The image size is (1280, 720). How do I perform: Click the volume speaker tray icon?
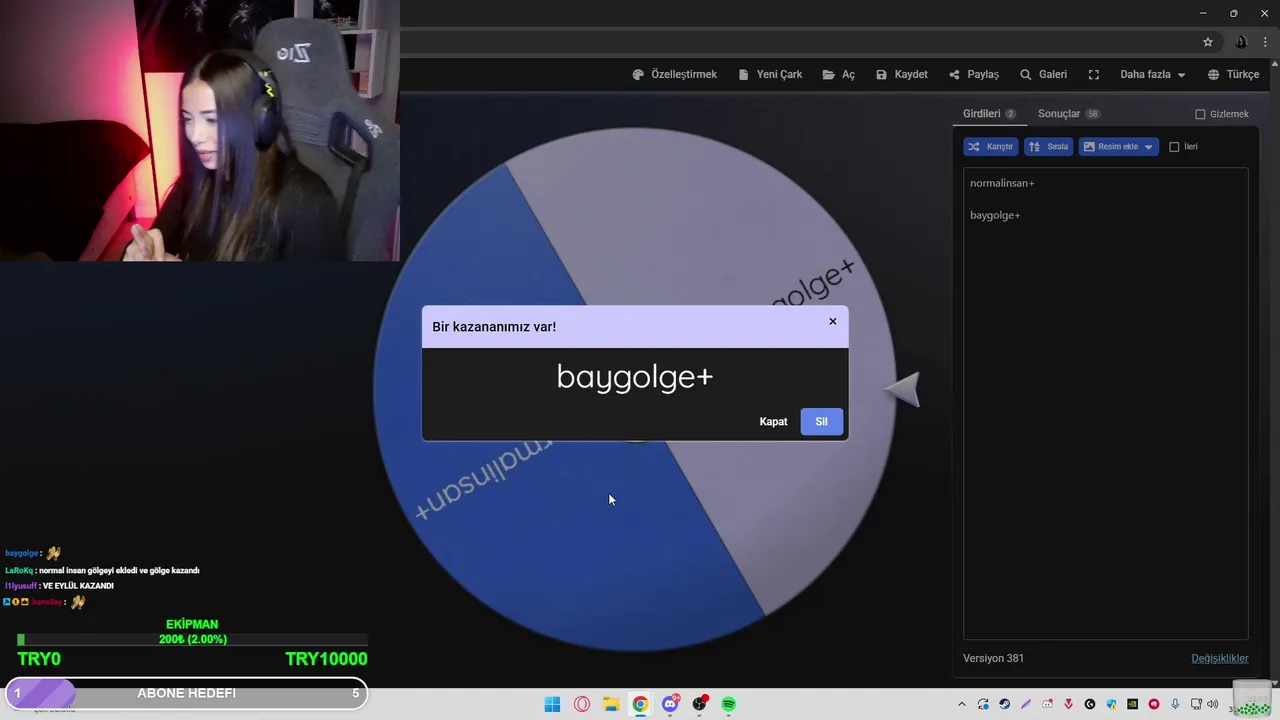(x=1213, y=704)
